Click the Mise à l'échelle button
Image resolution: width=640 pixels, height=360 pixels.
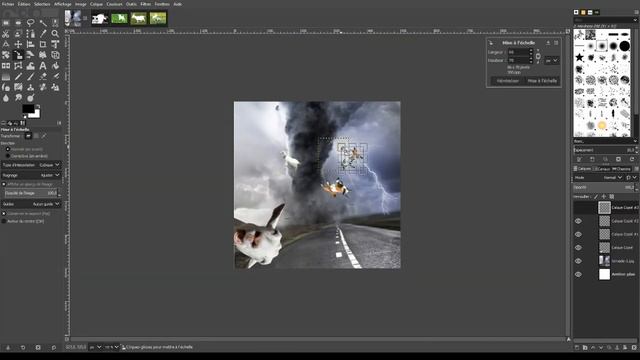click(x=542, y=81)
